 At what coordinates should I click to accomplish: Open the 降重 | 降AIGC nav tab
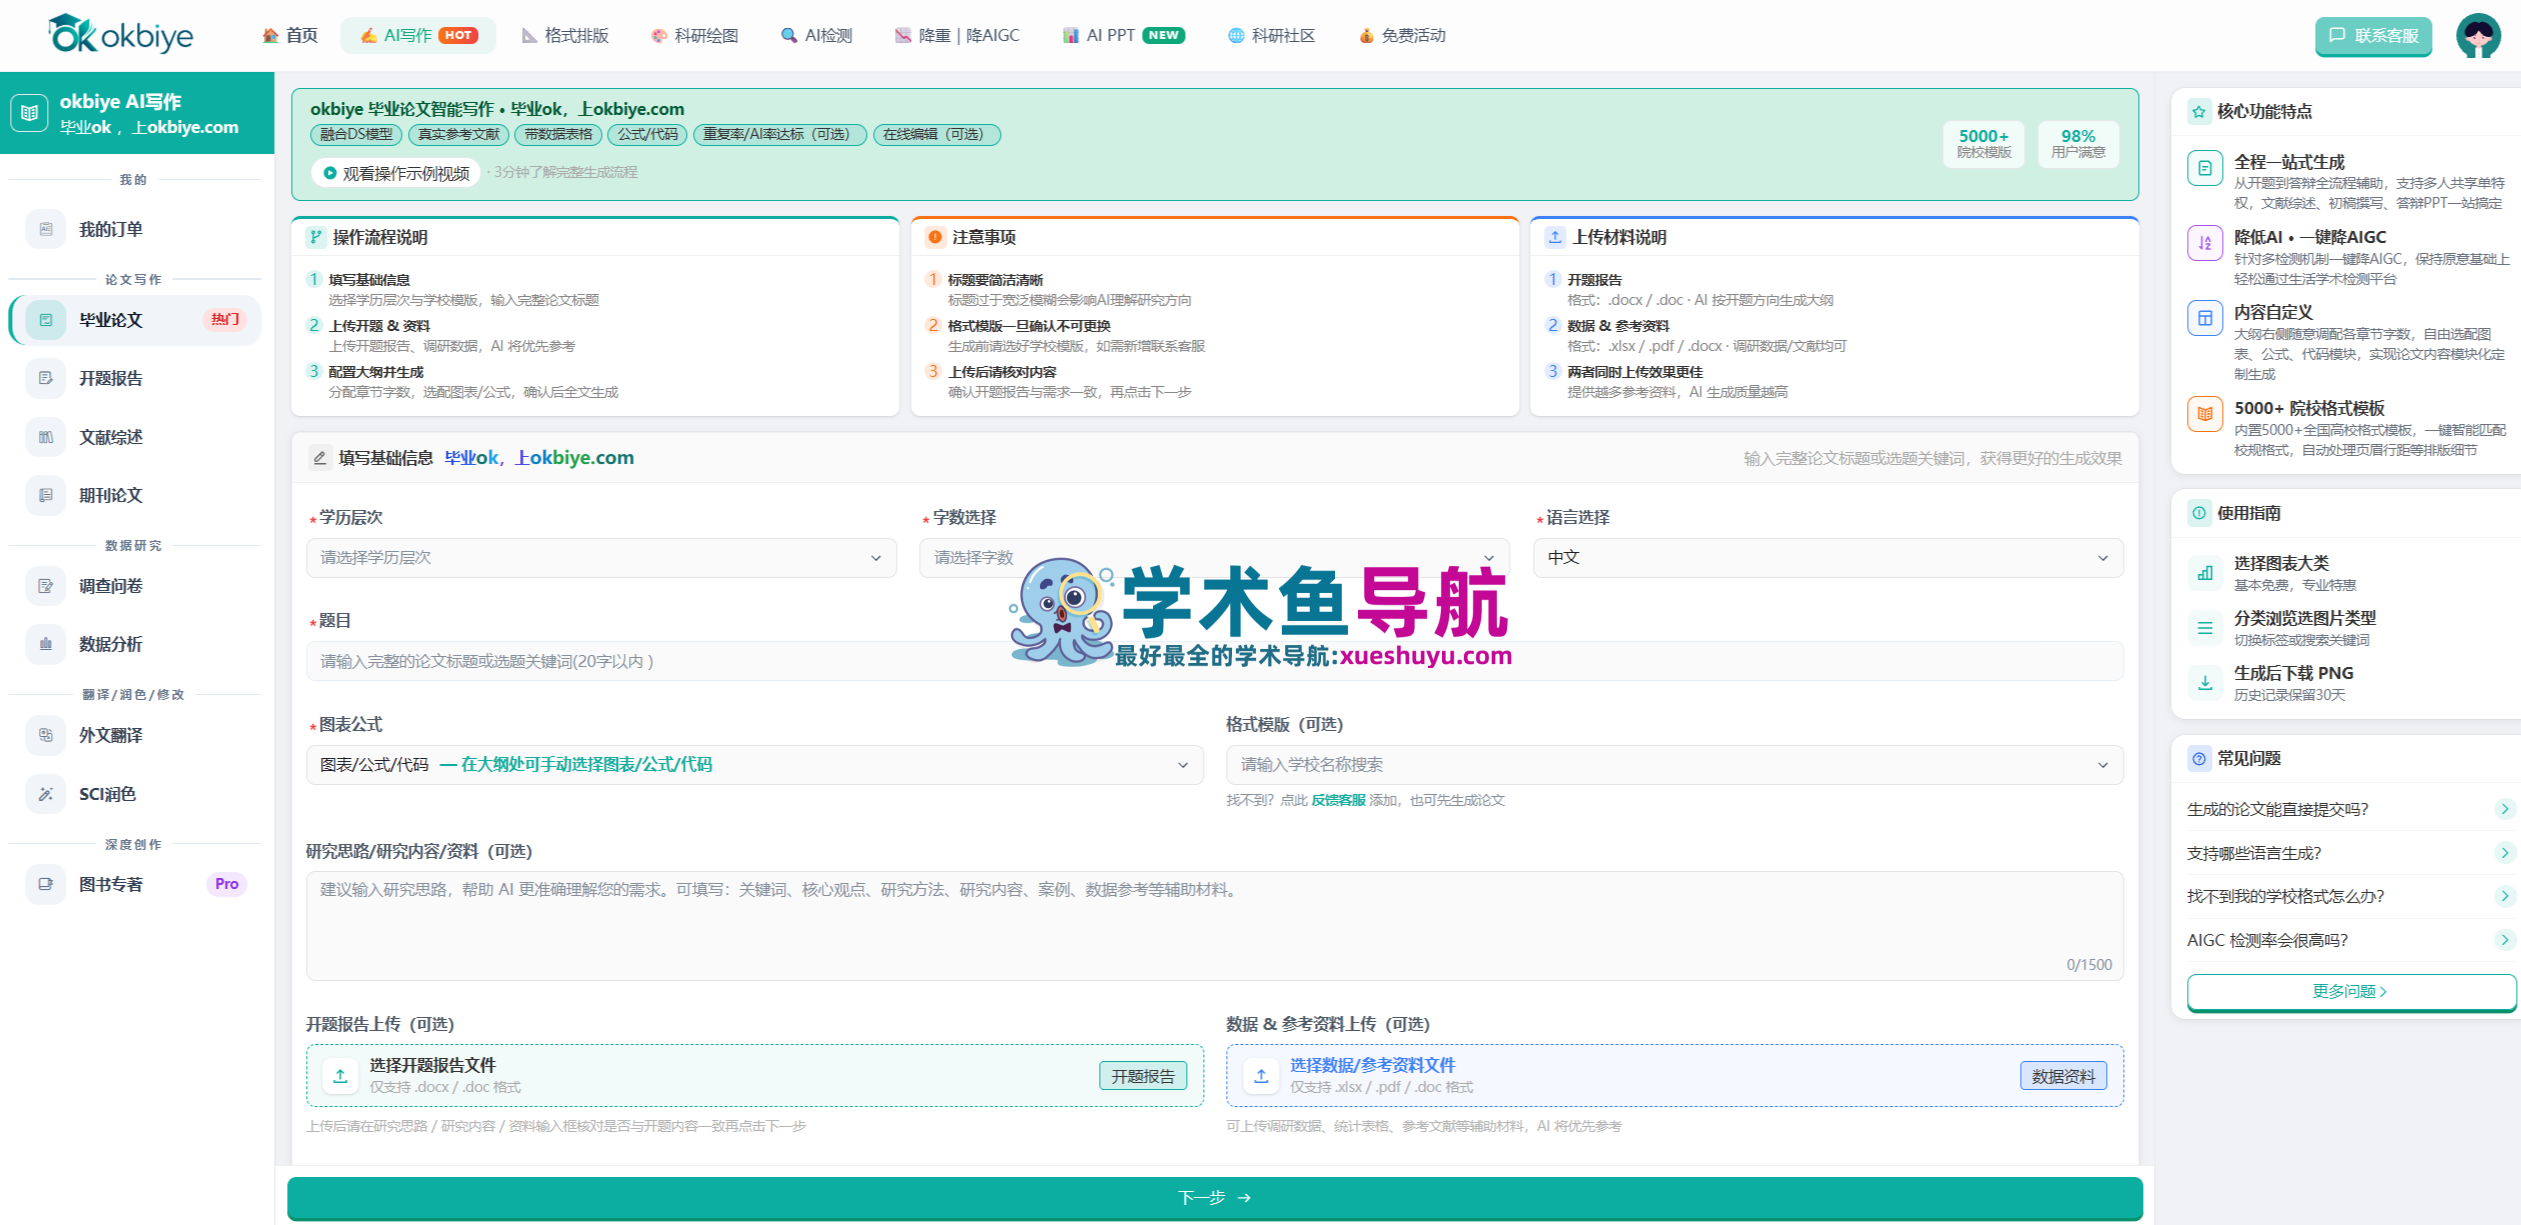[x=957, y=36]
